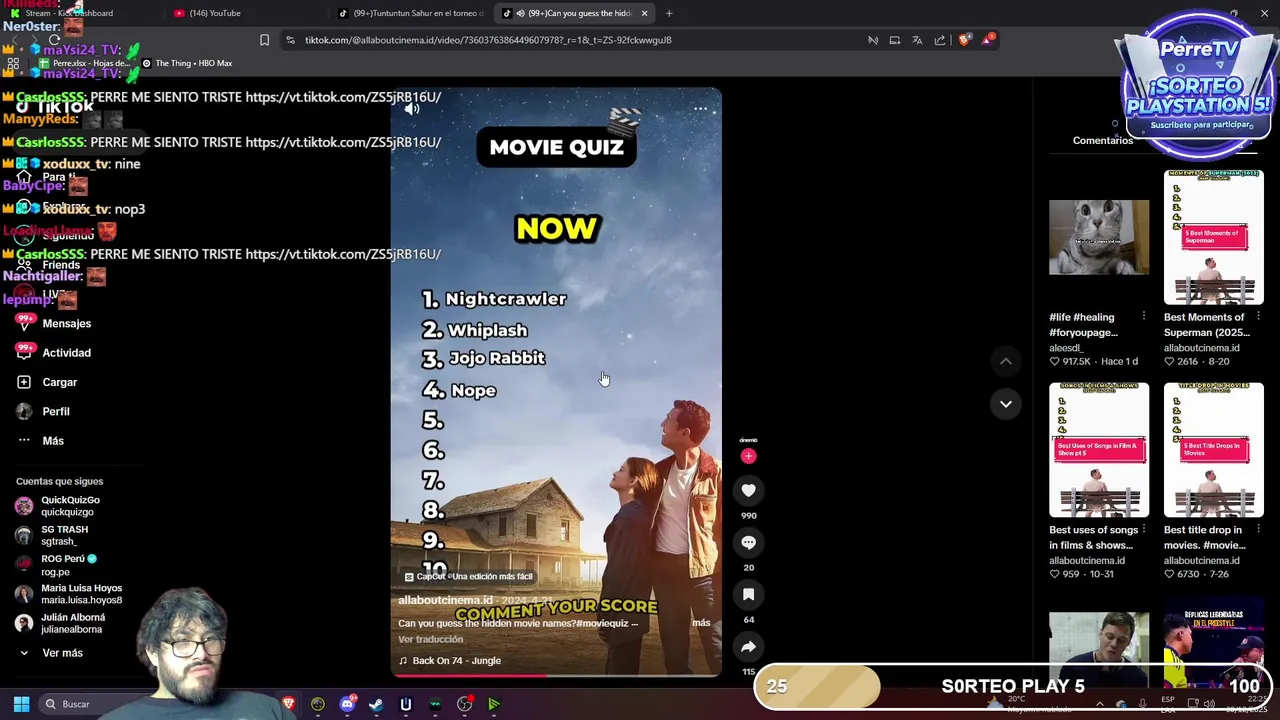Open options for the Best uses of songs video
Image resolution: width=1280 pixels, height=720 pixels.
point(1144,530)
